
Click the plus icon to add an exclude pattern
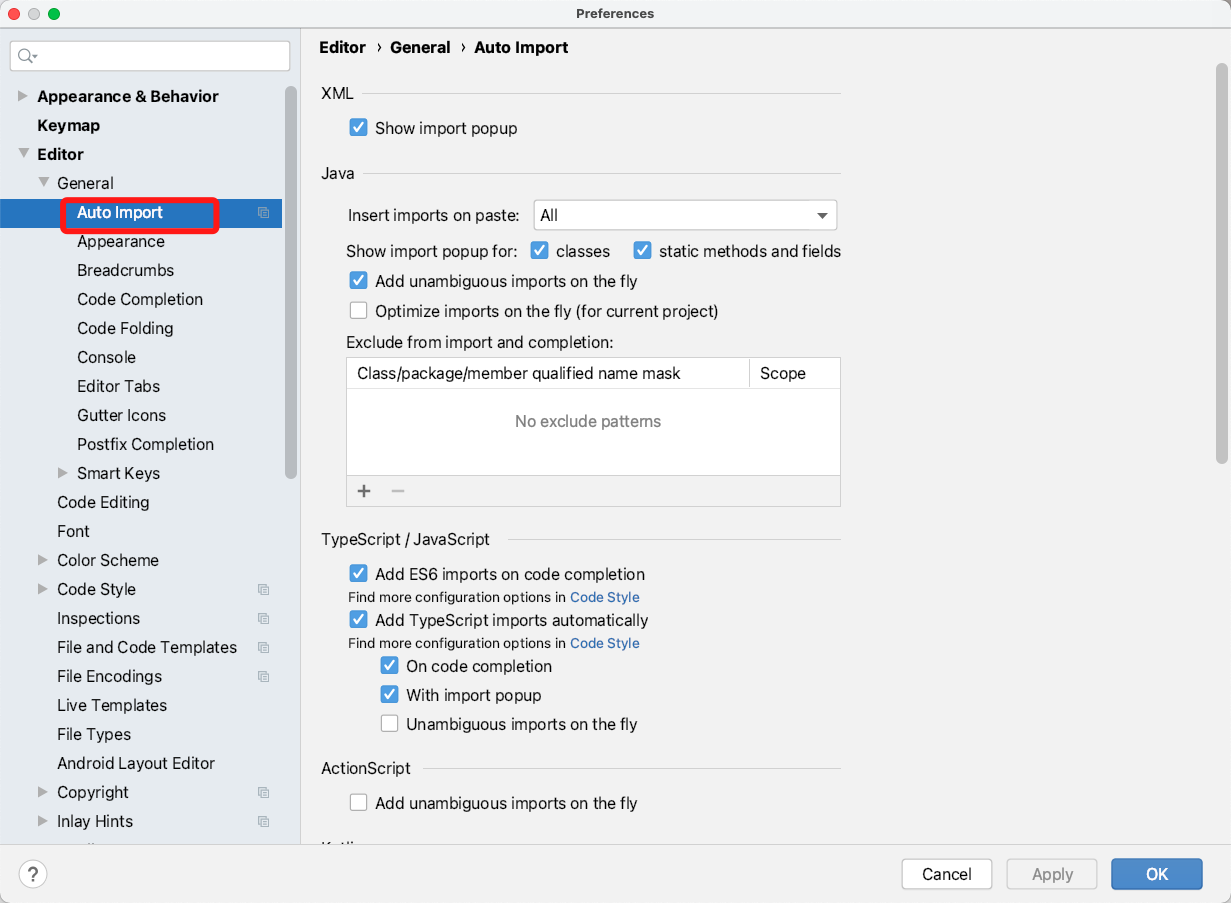[x=364, y=491]
